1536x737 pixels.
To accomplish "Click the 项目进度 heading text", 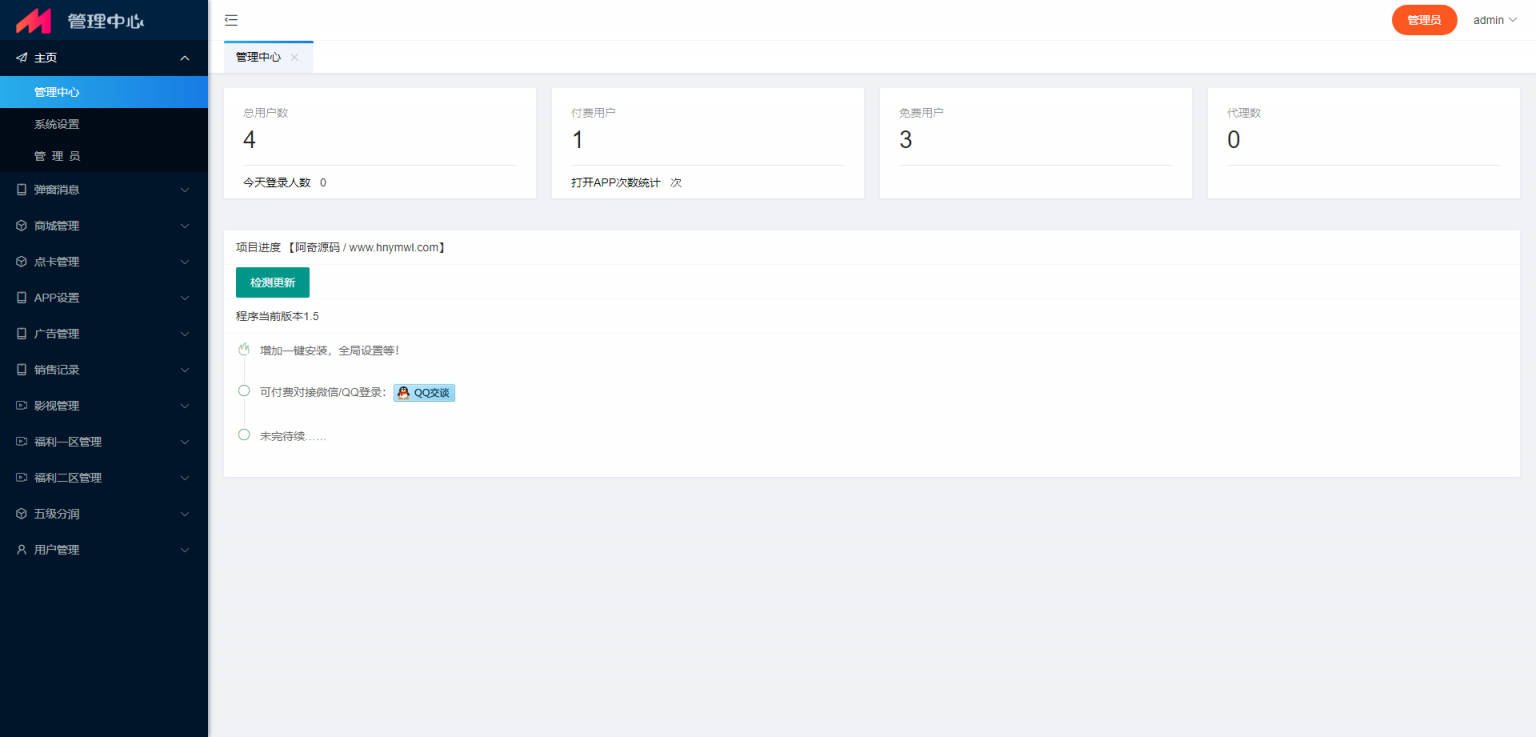I will point(258,247).
